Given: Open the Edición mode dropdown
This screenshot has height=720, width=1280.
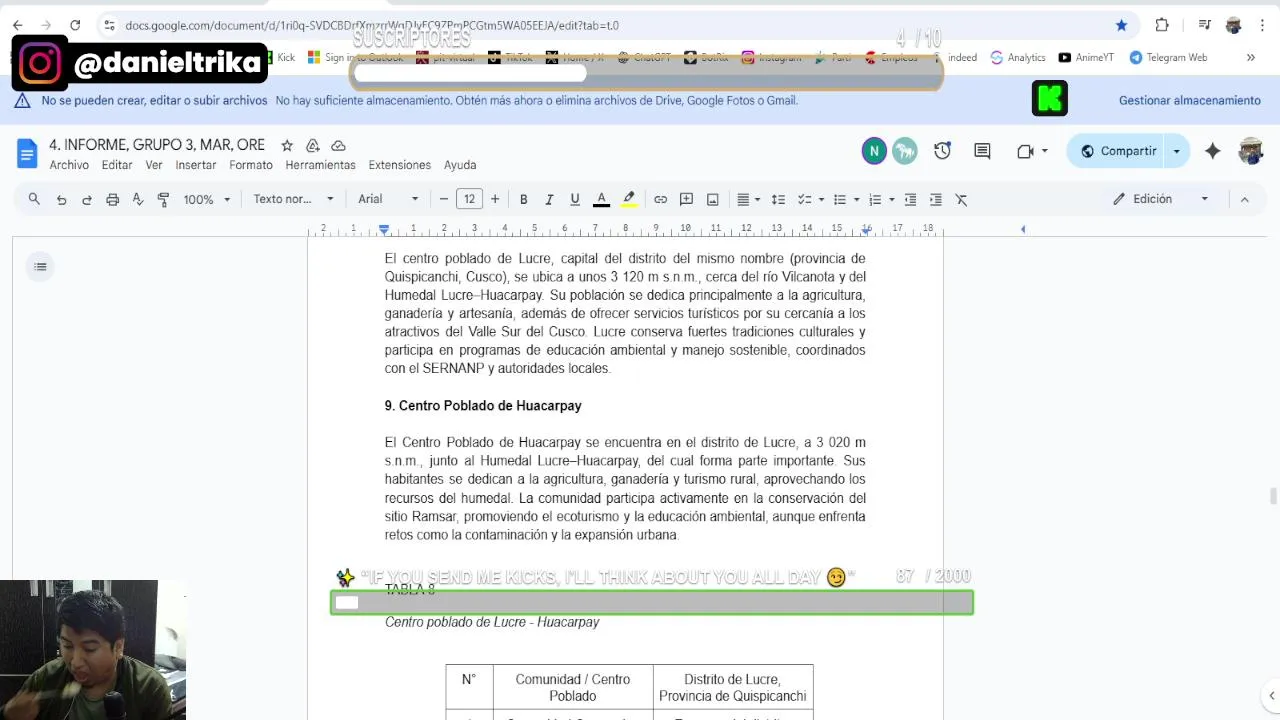Looking at the screenshot, I should coord(1160,199).
